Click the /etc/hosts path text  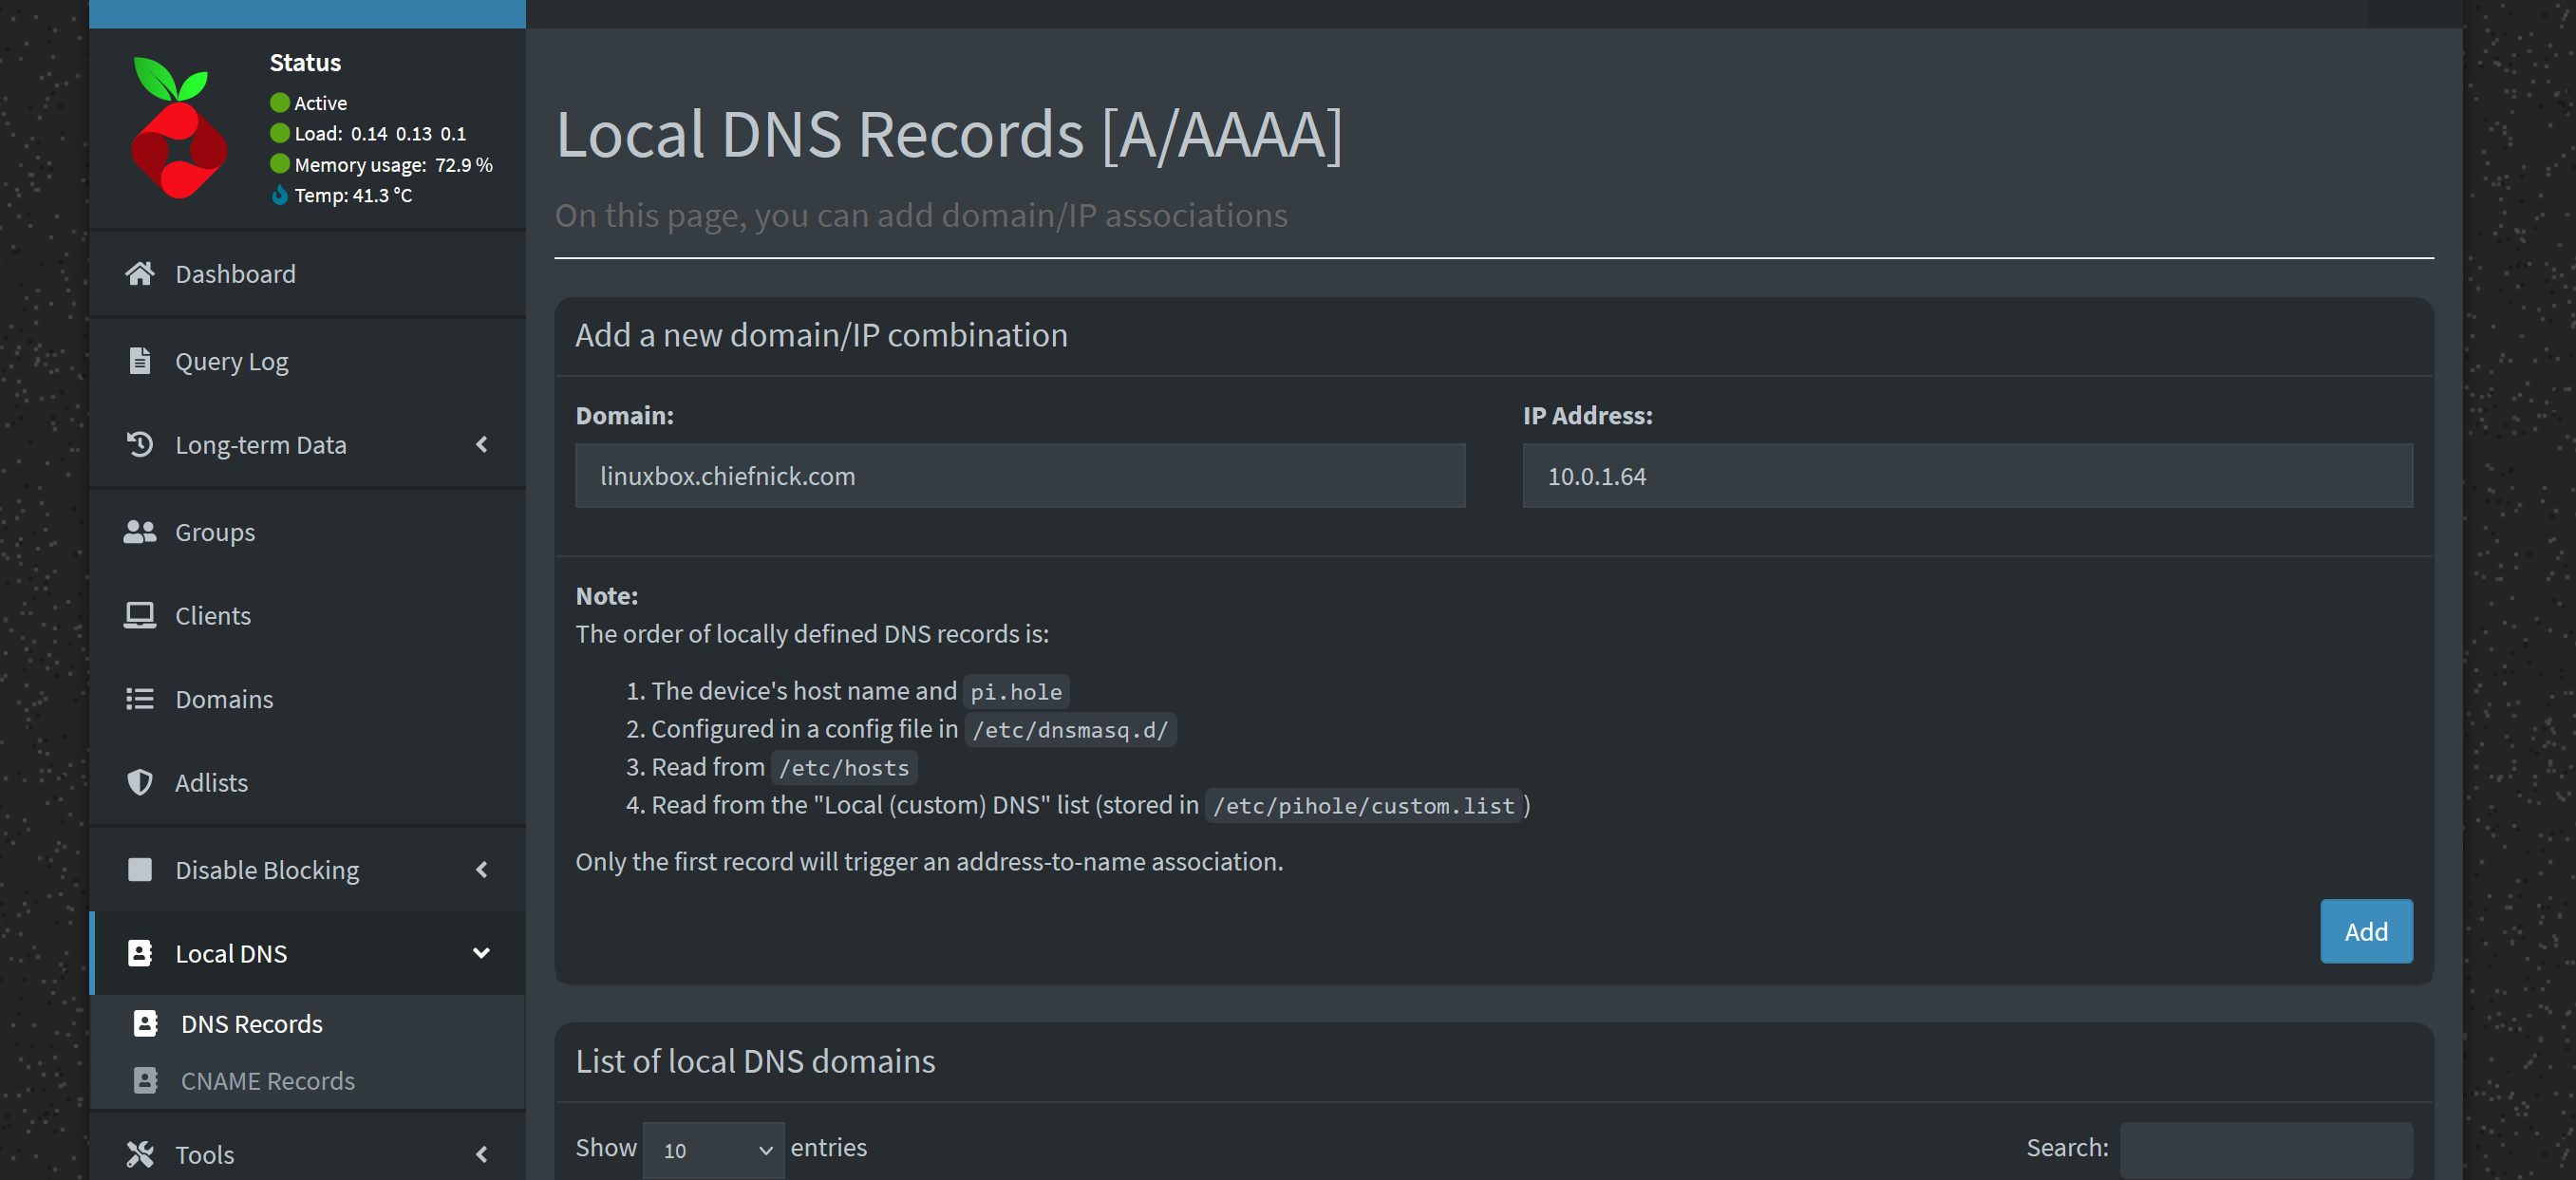[x=844, y=767]
